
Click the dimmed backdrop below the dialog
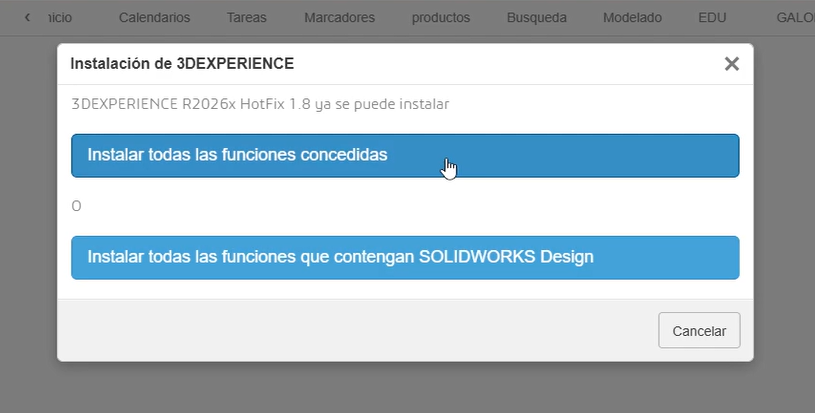point(400,388)
